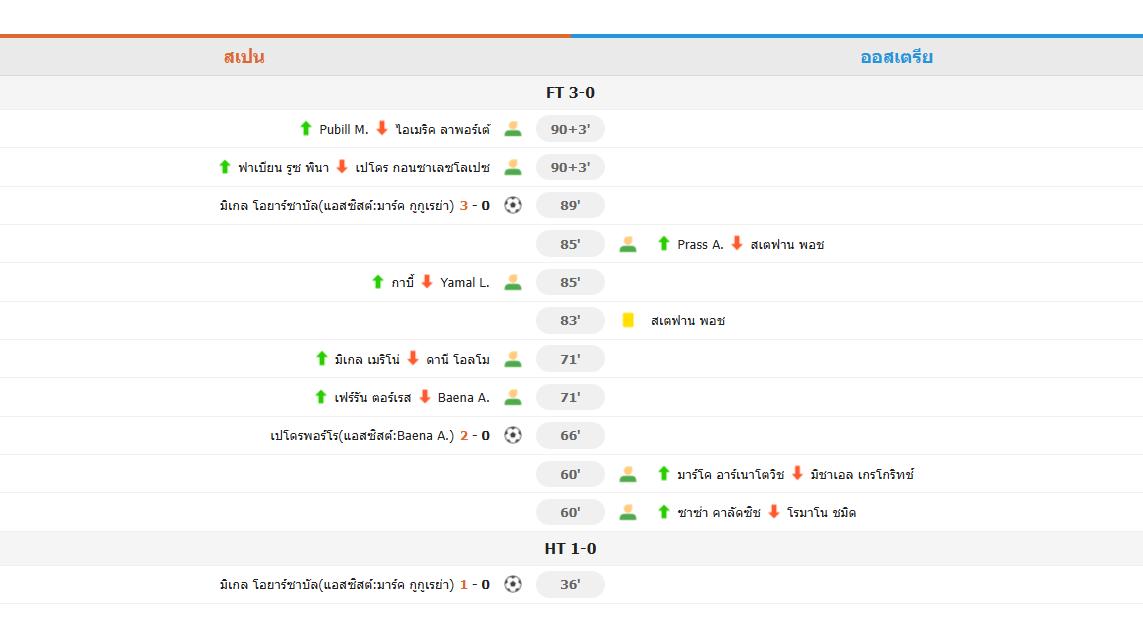Click player name เฟร์รัน ตอร์เรส
The height and width of the screenshot is (620, 1143).
372,398
